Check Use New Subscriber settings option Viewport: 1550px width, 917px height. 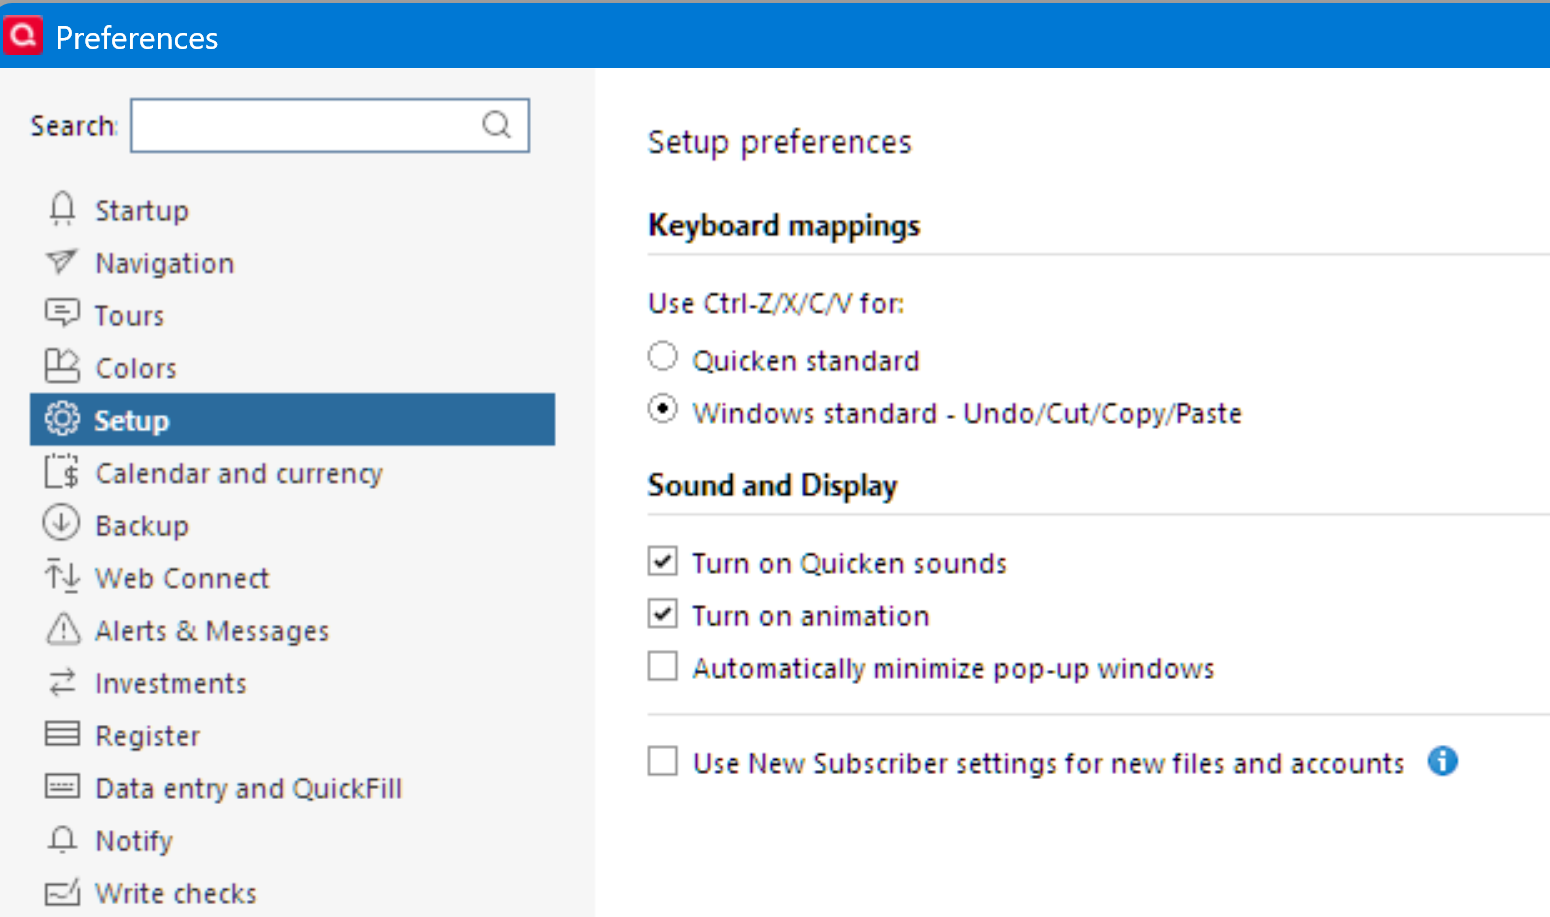(662, 761)
